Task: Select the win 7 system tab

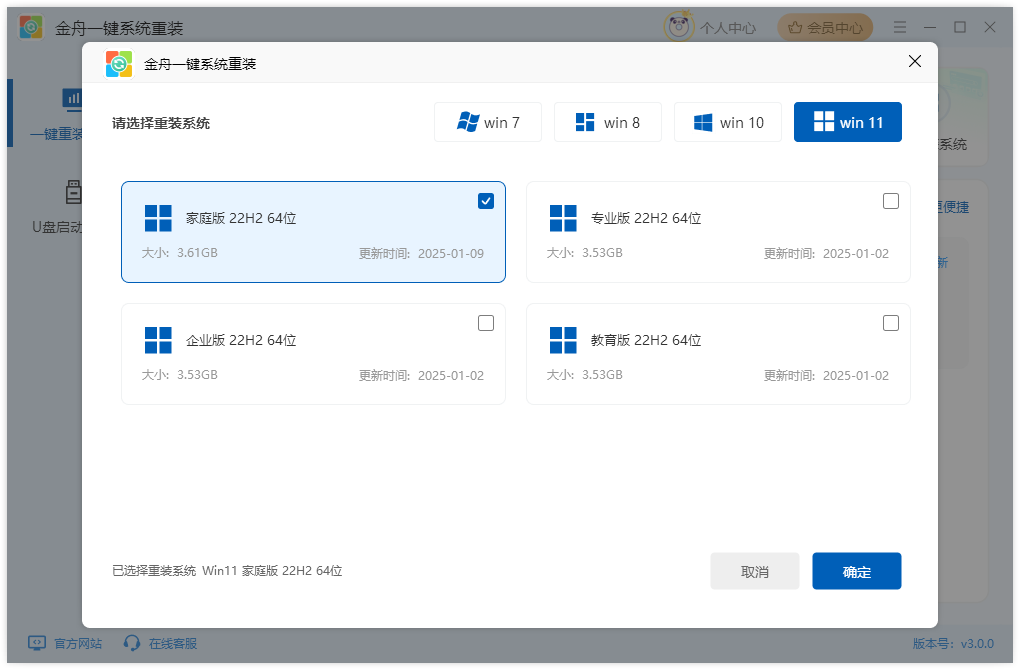Action: point(488,122)
